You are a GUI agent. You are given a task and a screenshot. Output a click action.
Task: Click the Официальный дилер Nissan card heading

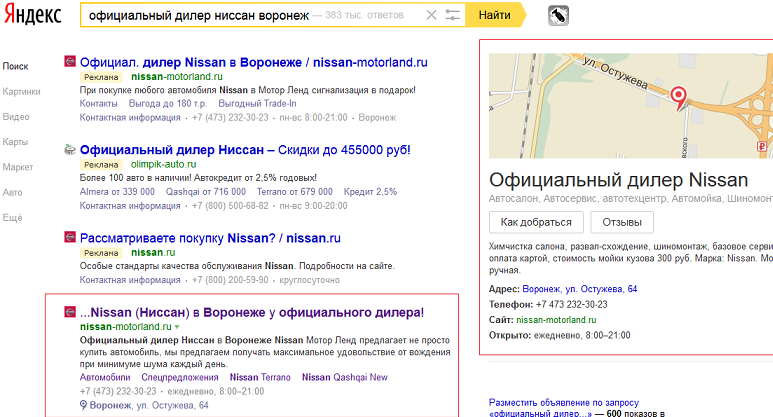click(x=618, y=180)
